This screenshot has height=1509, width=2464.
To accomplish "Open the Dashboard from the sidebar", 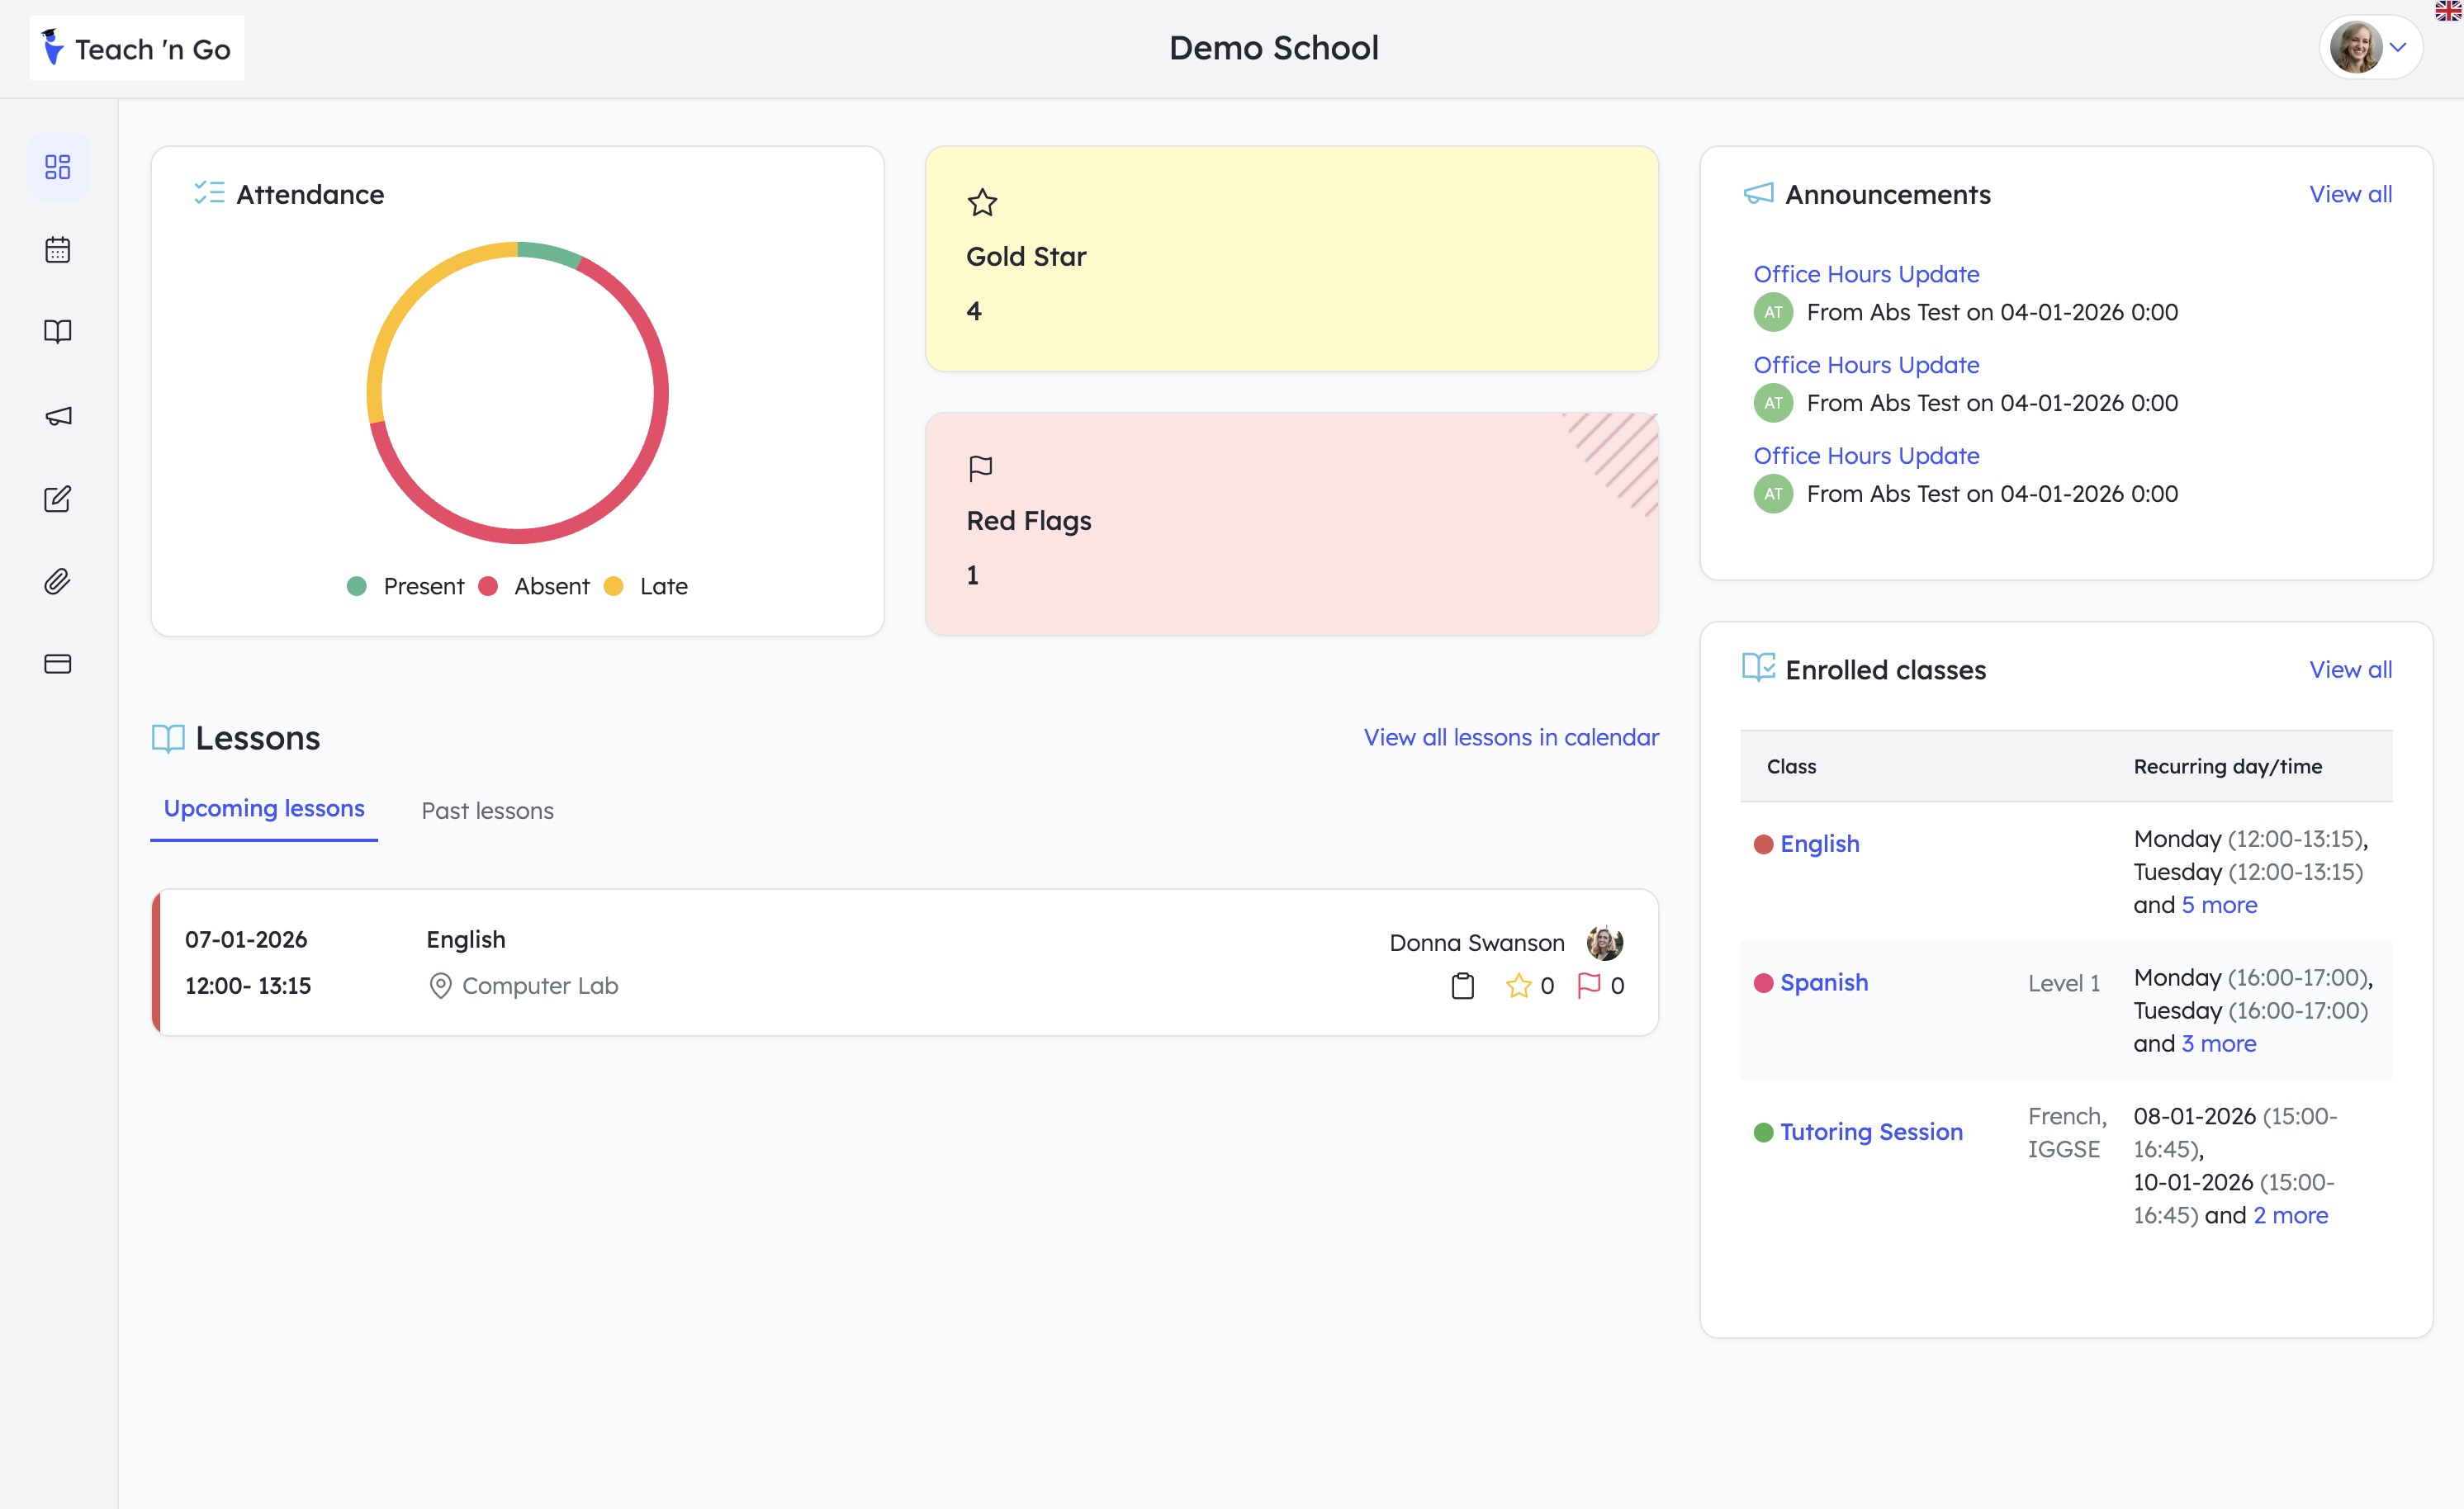I will click(57, 166).
